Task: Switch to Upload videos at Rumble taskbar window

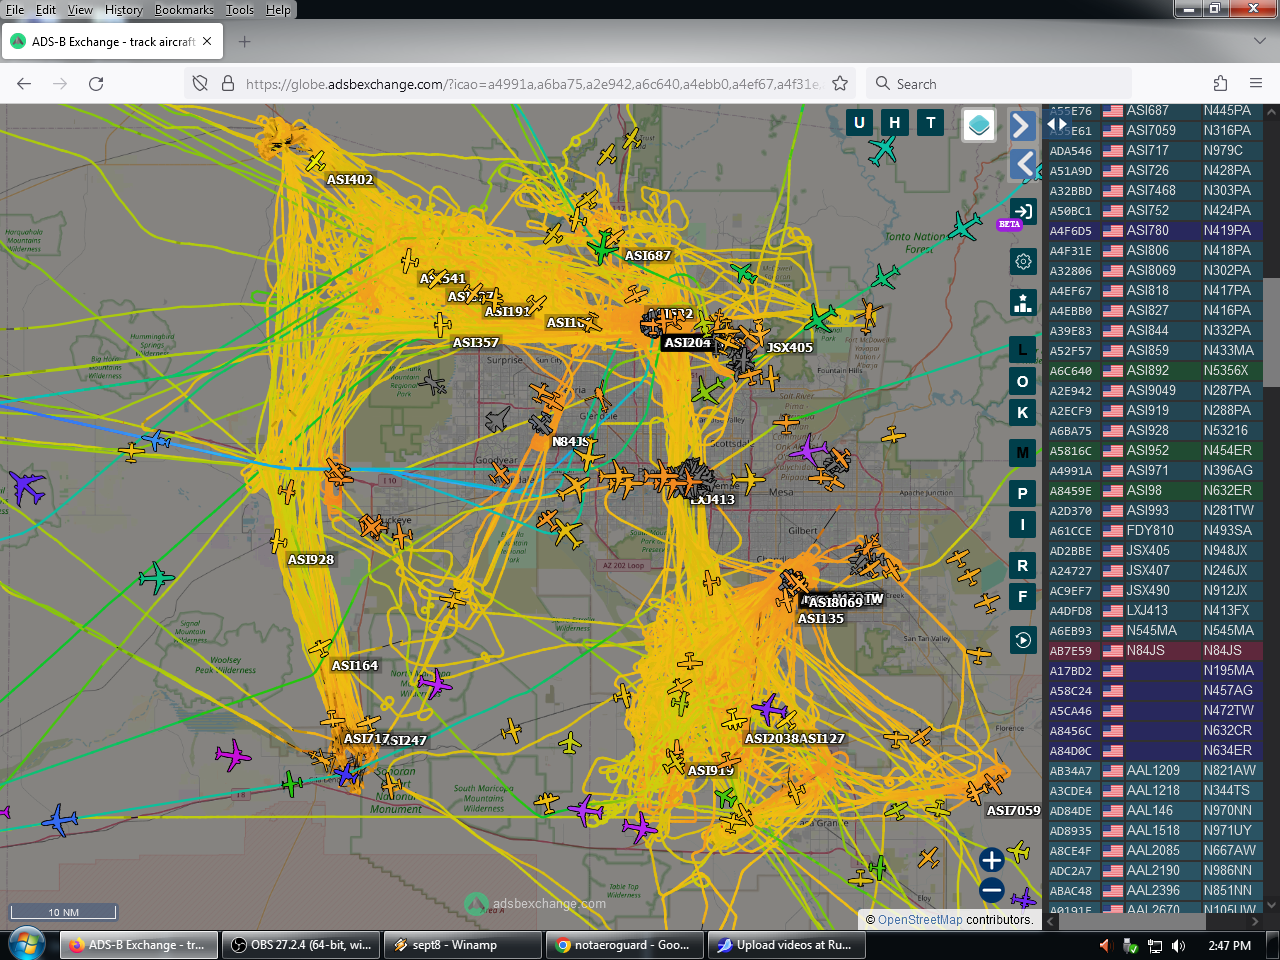Action: pyautogui.click(x=788, y=945)
